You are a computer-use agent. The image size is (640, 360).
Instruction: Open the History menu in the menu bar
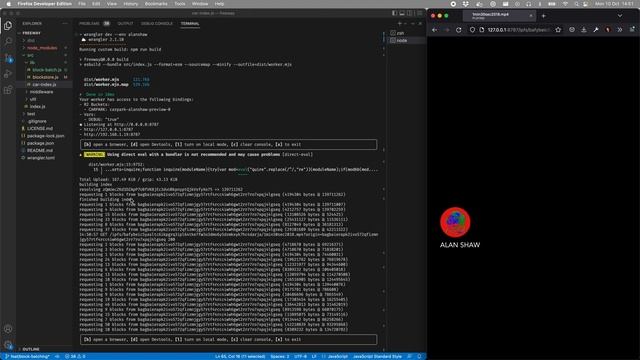pos(131,4)
